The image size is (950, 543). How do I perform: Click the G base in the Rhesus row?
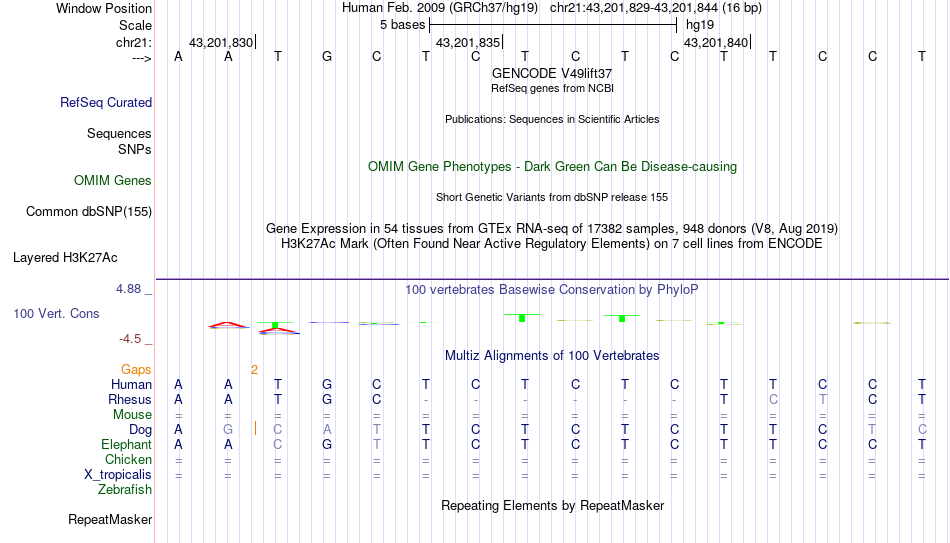(327, 399)
